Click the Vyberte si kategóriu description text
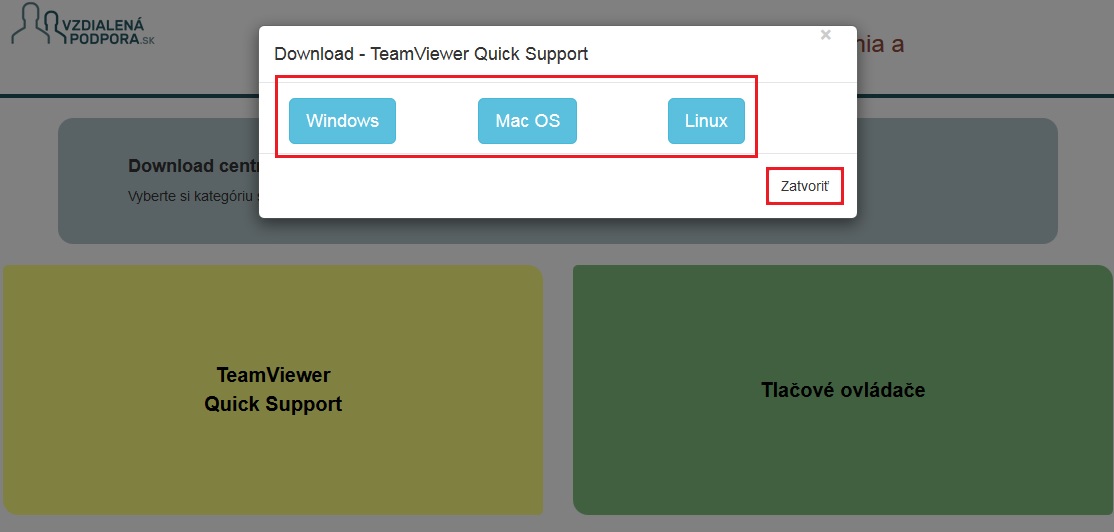Screen dimensions: 1114x532 click(x=192, y=196)
